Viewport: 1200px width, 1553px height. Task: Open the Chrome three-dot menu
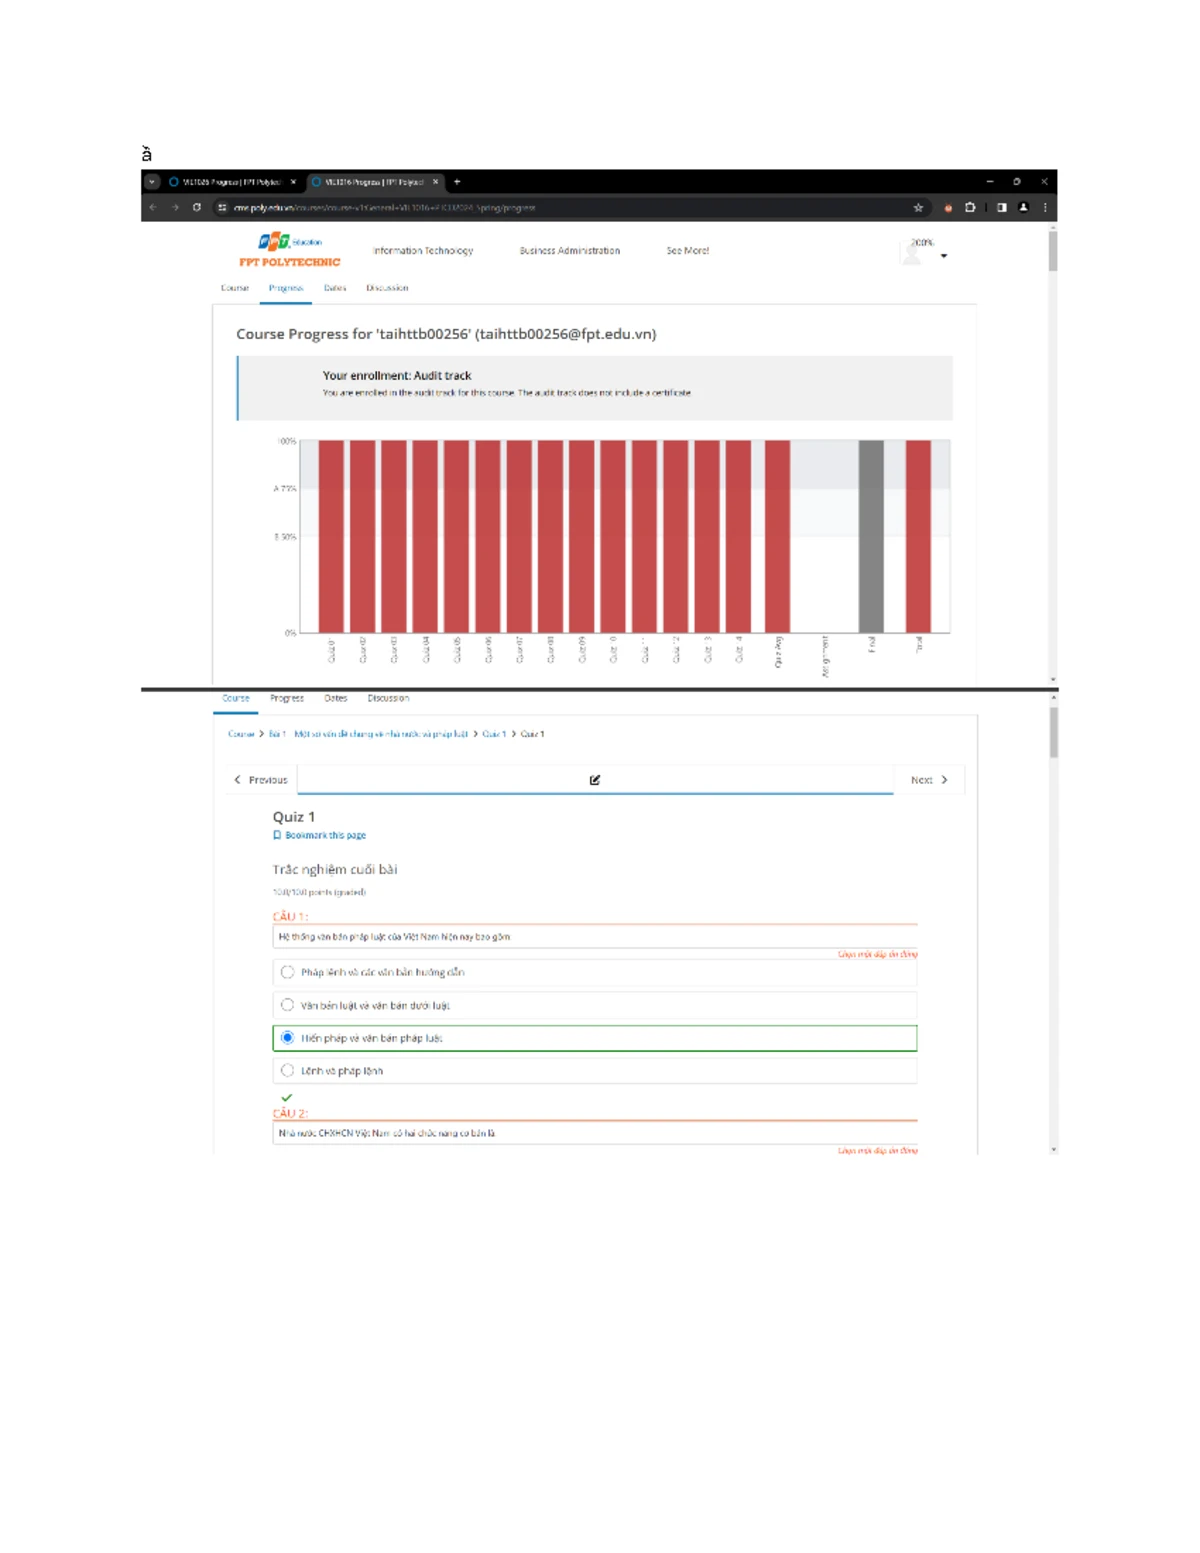[x=1045, y=208]
